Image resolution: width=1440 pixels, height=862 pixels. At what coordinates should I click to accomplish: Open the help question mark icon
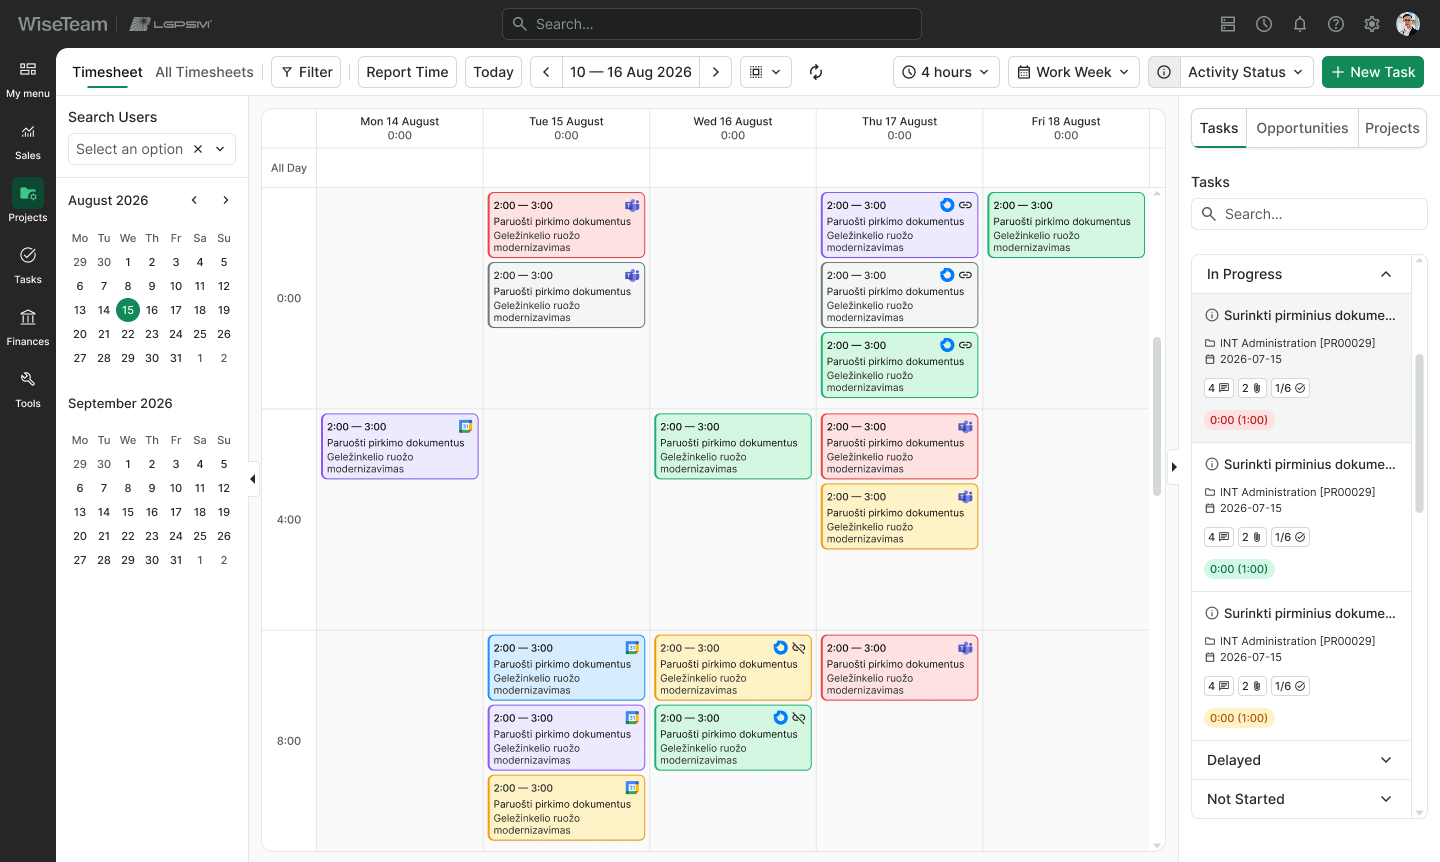click(x=1336, y=24)
